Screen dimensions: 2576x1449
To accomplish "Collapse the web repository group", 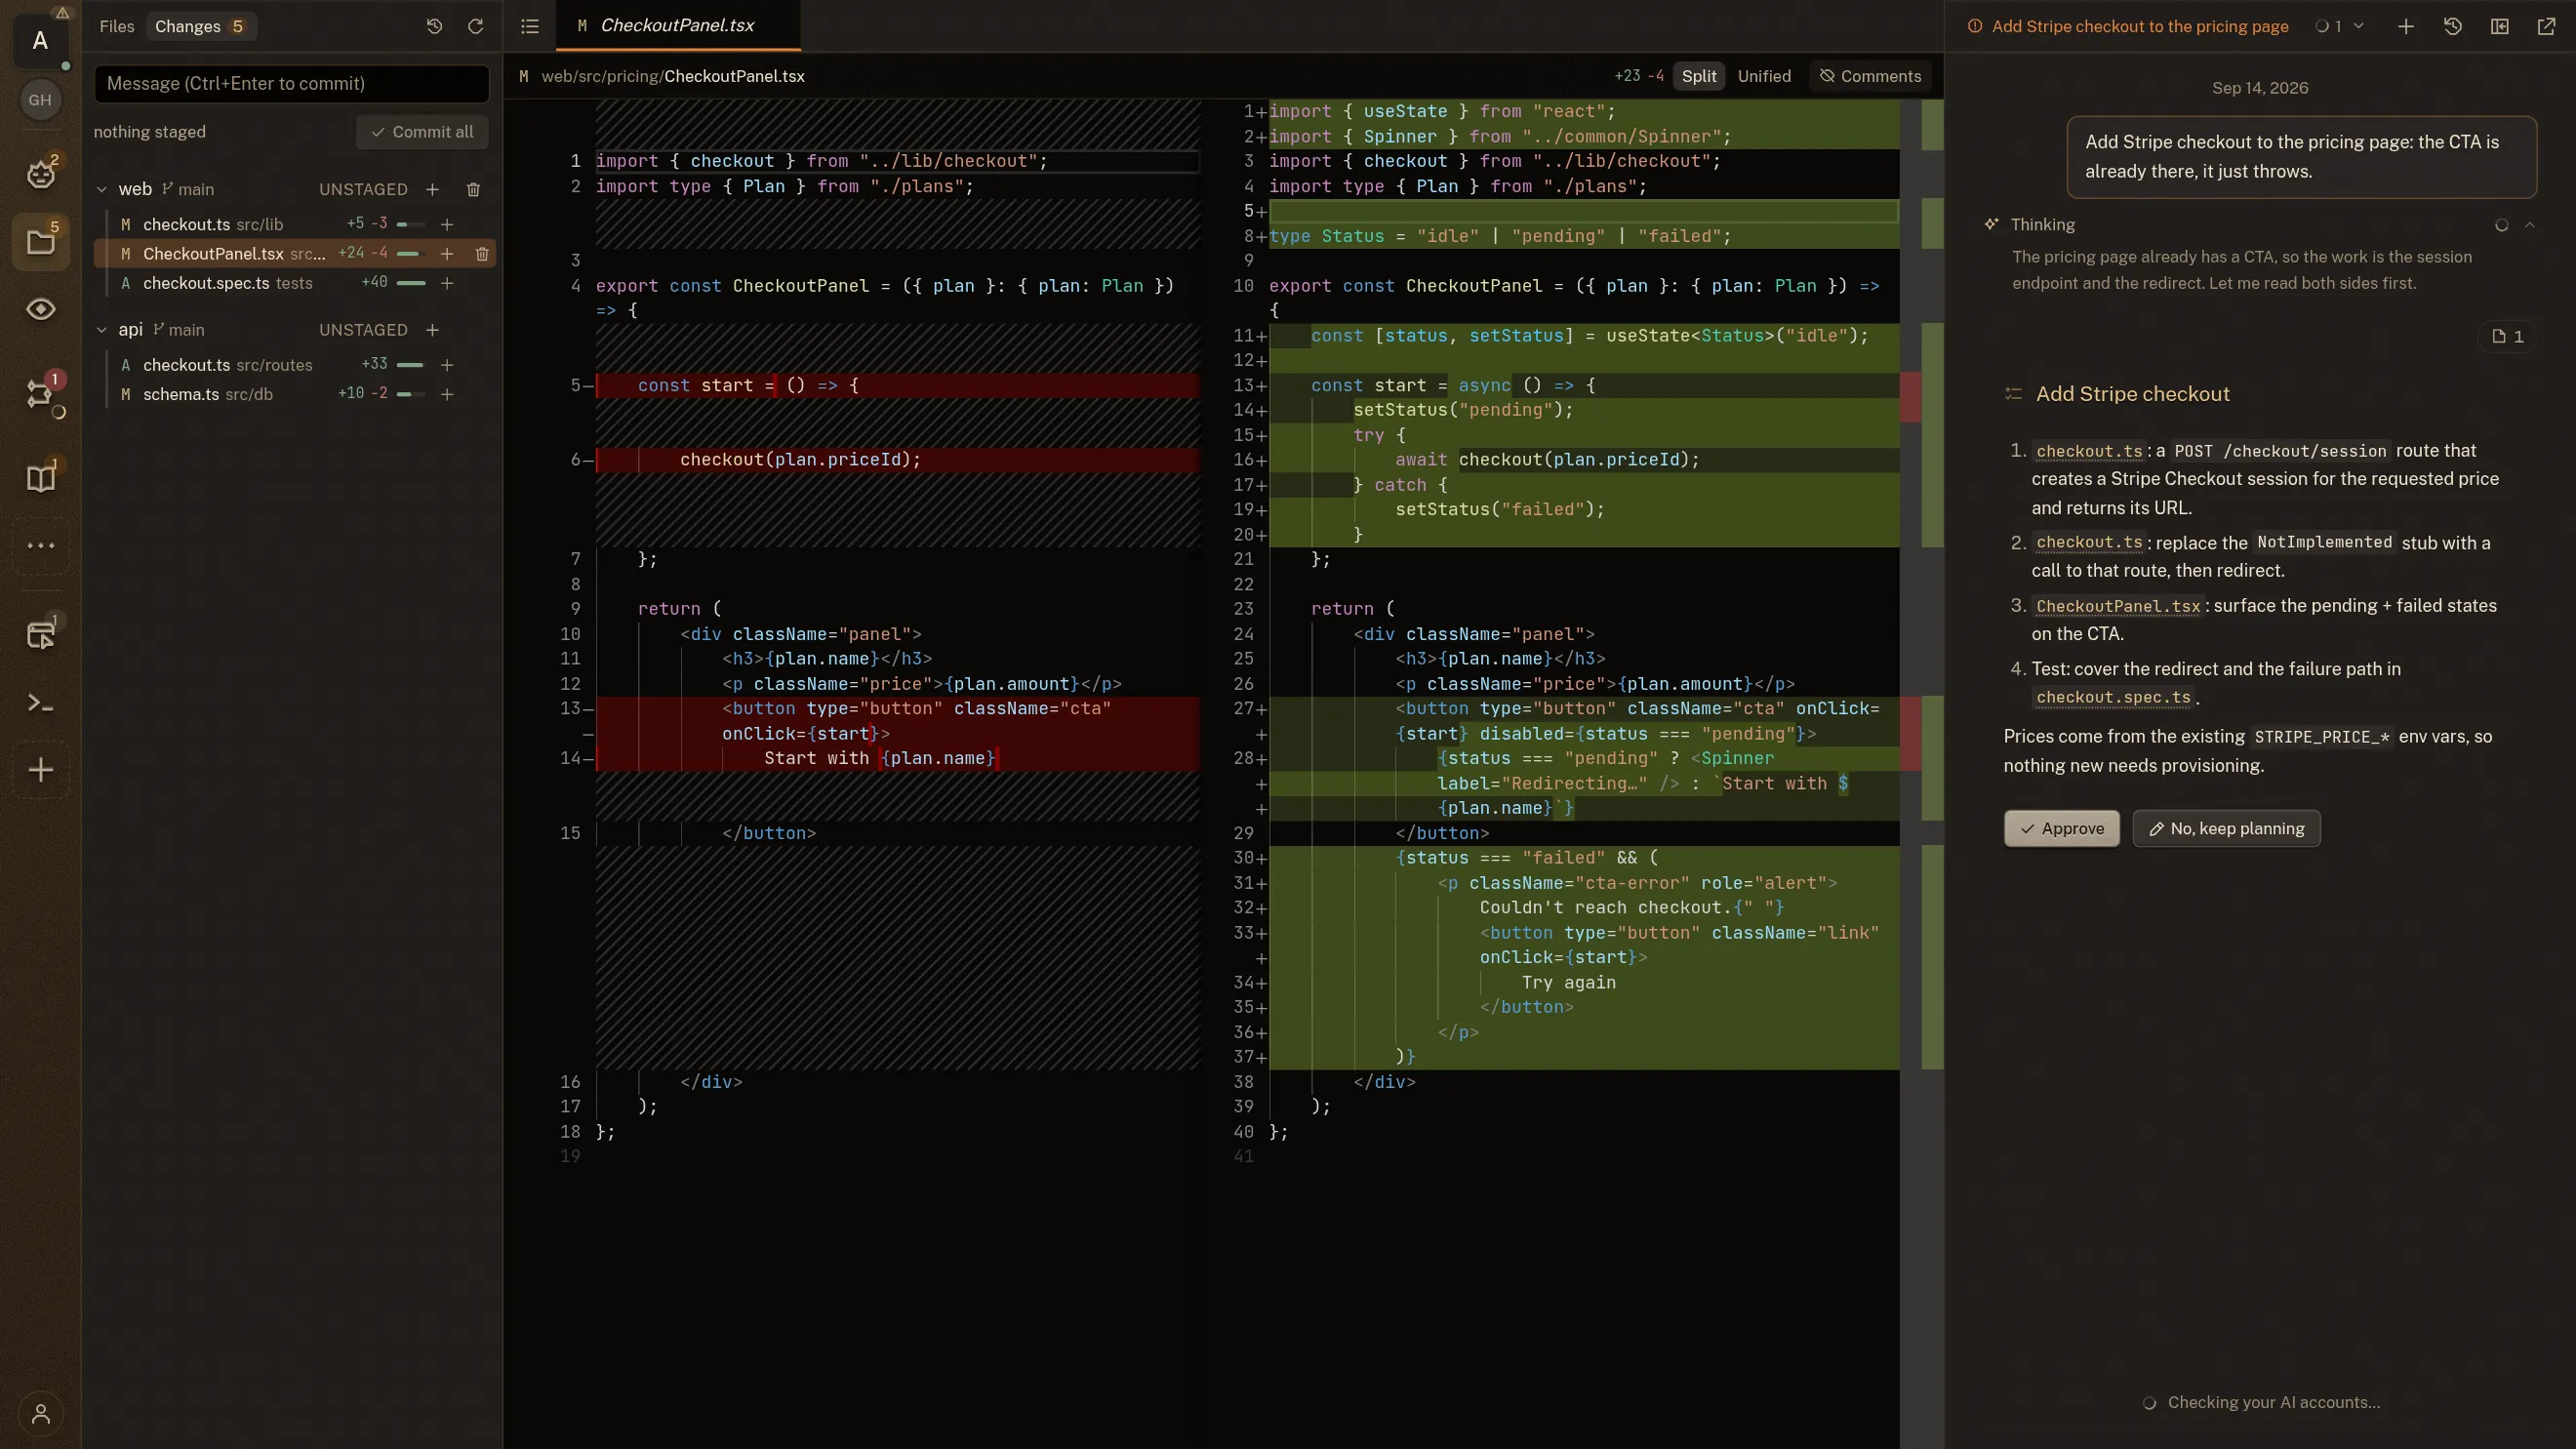I will 101,189.
